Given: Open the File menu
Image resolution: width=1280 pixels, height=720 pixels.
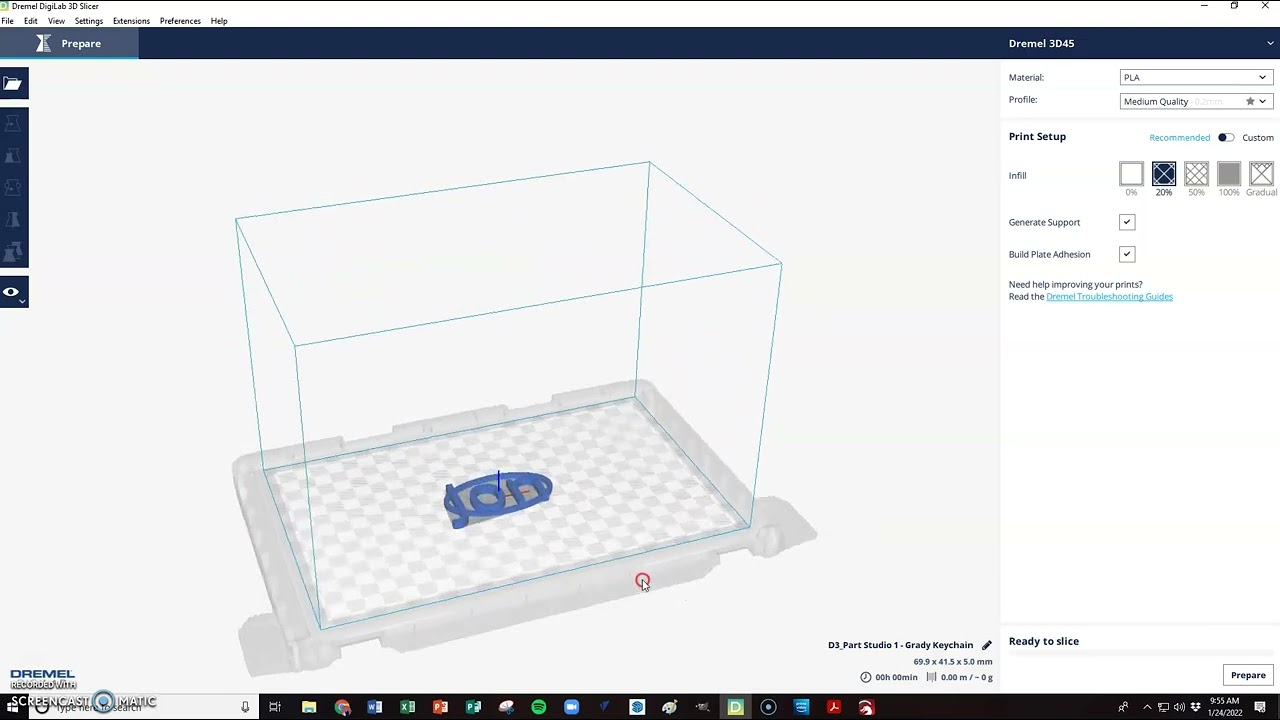Looking at the screenshot, I should (x=8, y=21).
